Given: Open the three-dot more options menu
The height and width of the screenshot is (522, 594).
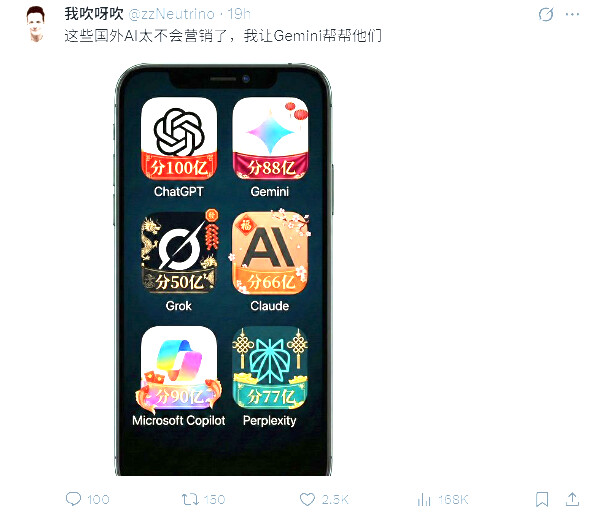Looking at the screenshot, I should click(x=572, y=14).
